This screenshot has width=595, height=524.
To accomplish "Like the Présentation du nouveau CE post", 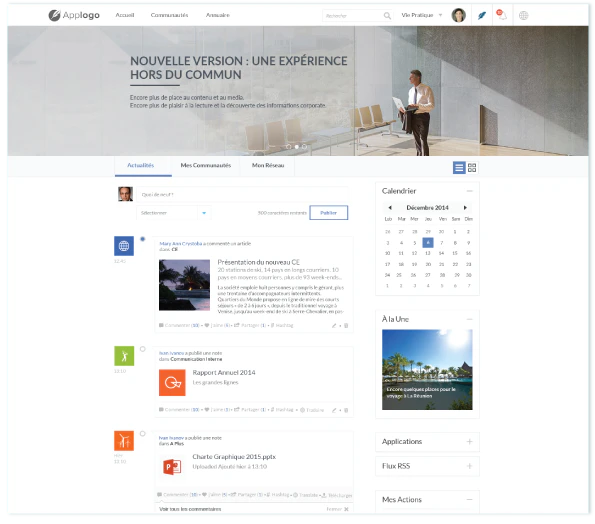I will [x=217, y=325].
